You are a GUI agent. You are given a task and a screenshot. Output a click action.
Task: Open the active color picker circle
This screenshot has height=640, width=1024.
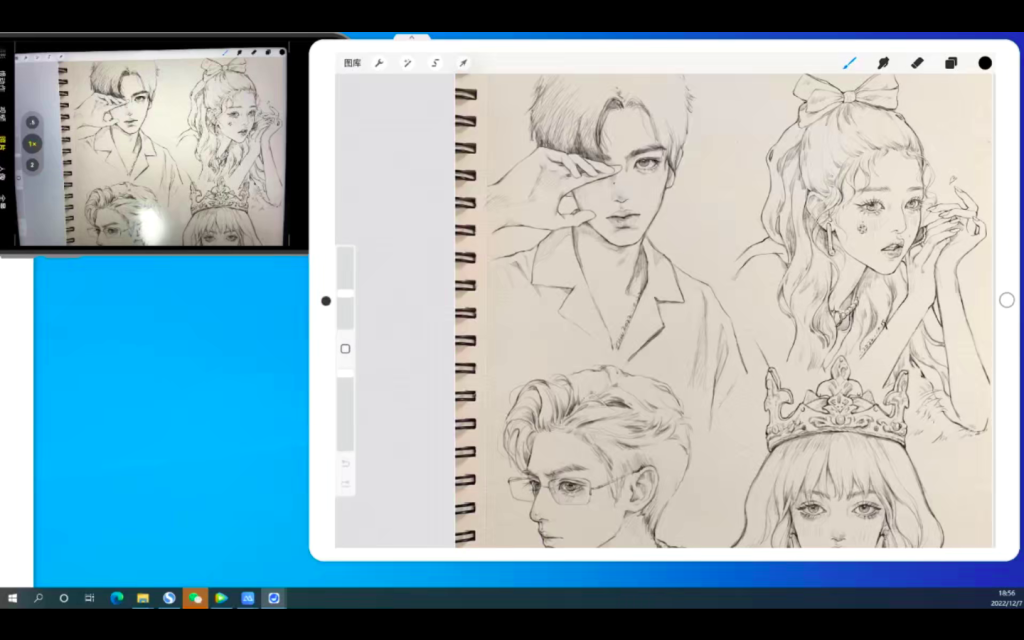point(984,63)
